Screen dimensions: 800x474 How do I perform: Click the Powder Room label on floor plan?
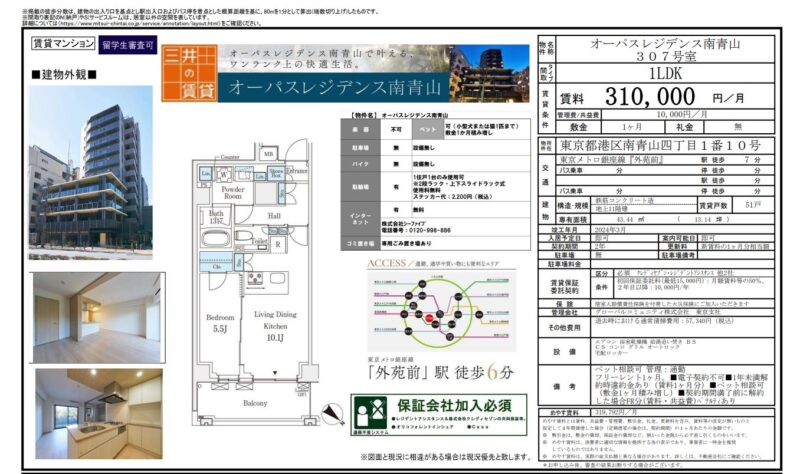coord(233,192)
